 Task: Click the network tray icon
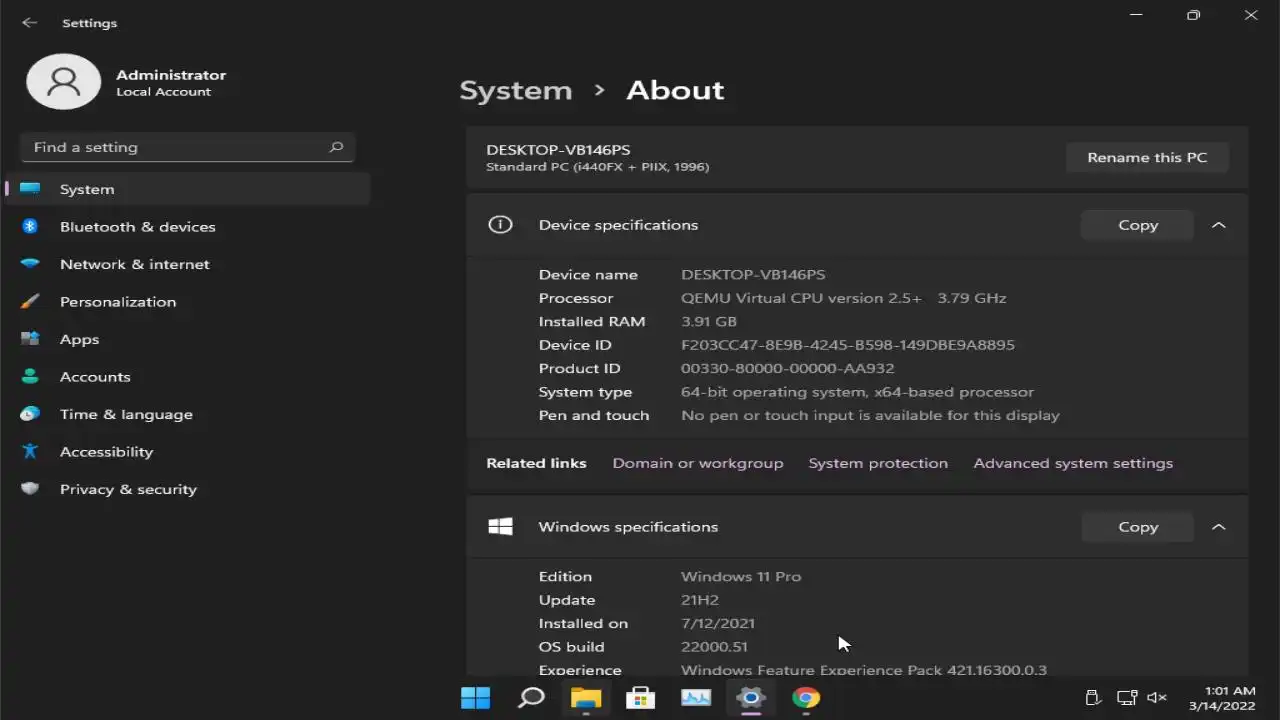[1127, 697]
